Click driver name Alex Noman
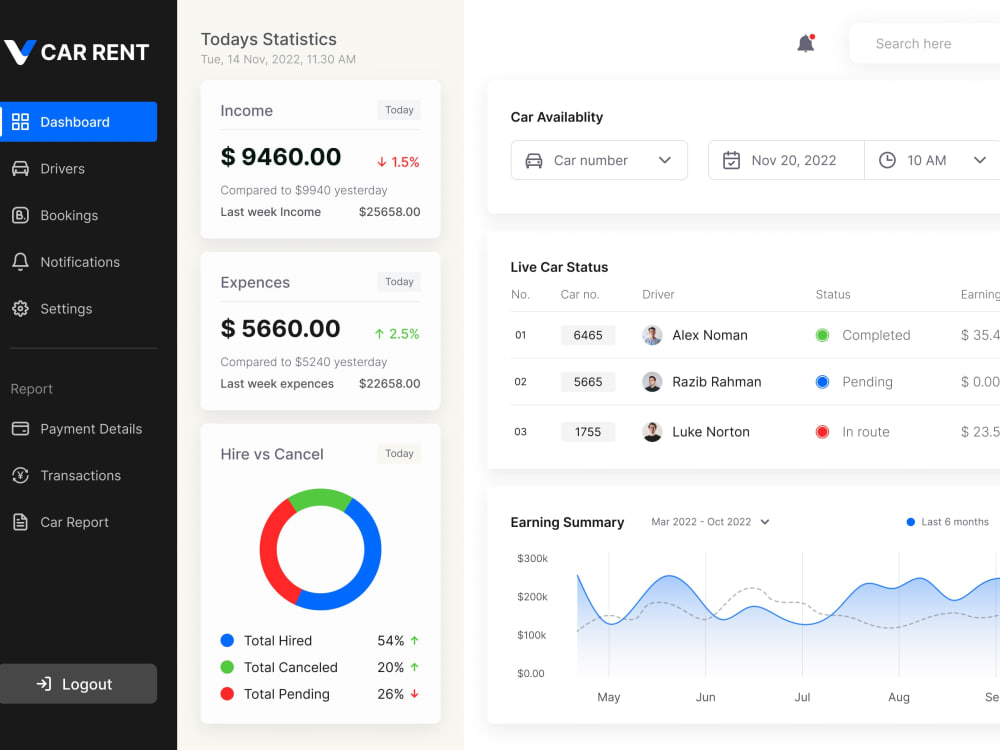 tap(710, 335)
